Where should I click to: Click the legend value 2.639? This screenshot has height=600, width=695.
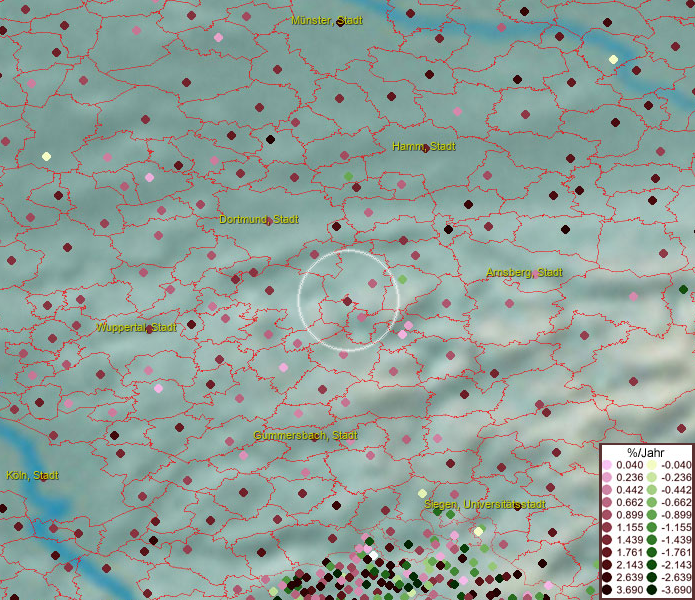point(629,577)
